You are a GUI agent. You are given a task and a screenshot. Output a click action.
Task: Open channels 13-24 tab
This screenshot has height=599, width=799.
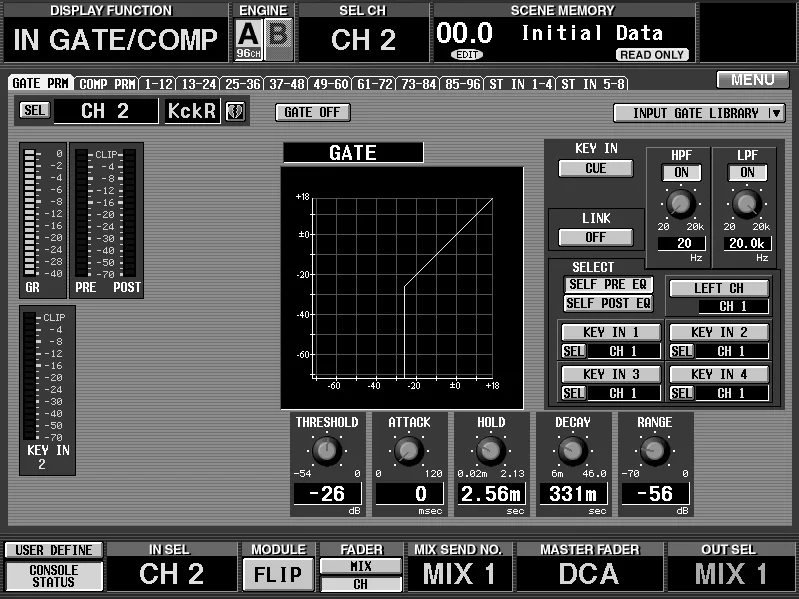[x=199, y=84]
